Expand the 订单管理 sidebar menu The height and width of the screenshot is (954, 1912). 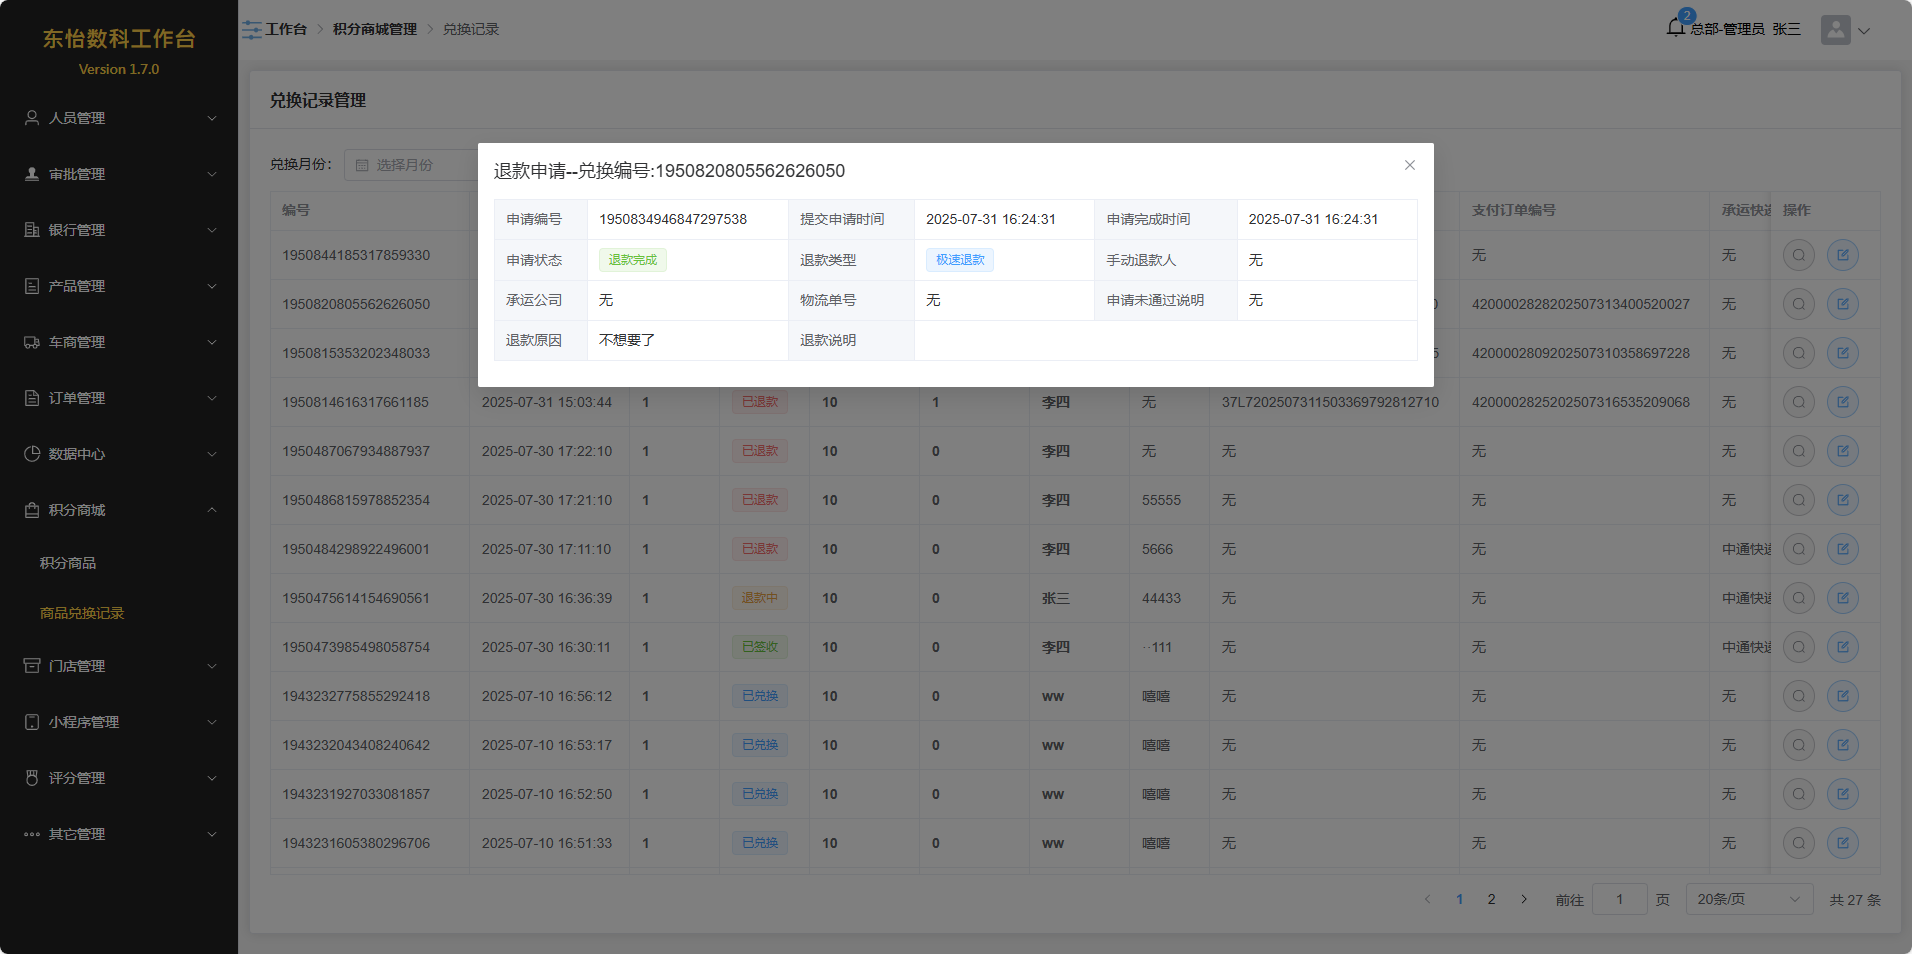(x=119, y=398)
